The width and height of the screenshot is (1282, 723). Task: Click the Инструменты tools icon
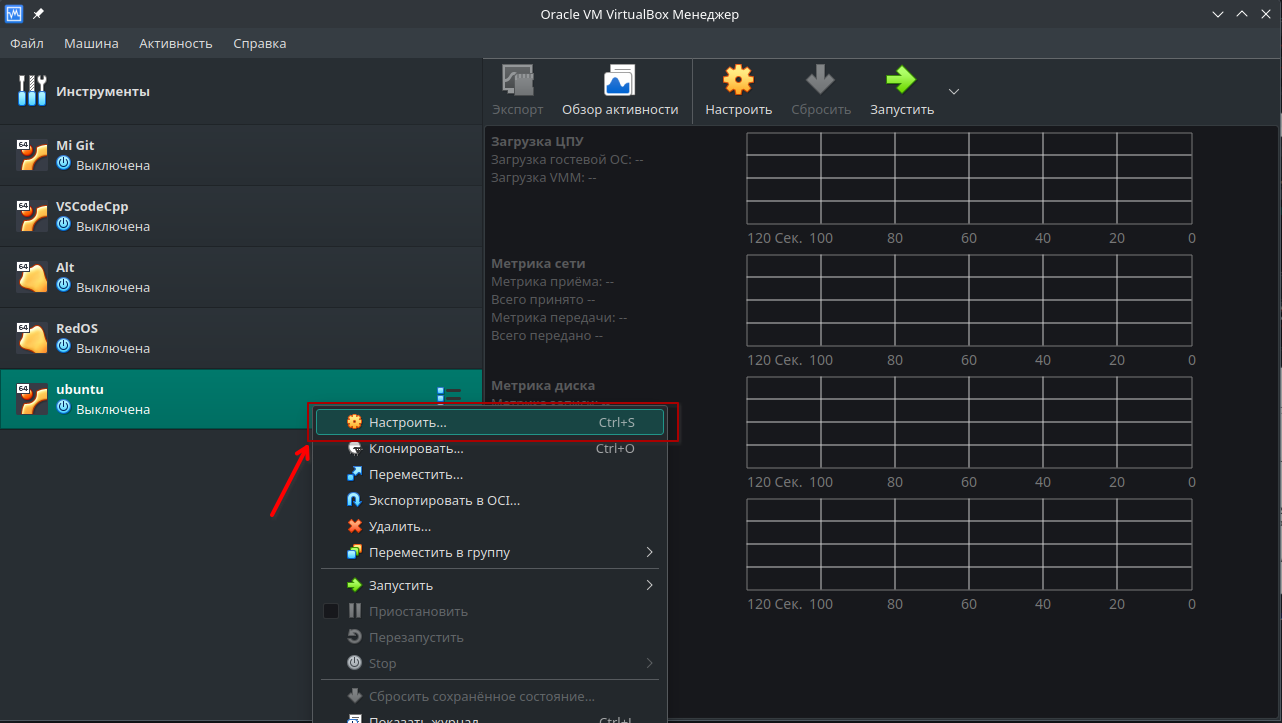click(x=32, y=91)
